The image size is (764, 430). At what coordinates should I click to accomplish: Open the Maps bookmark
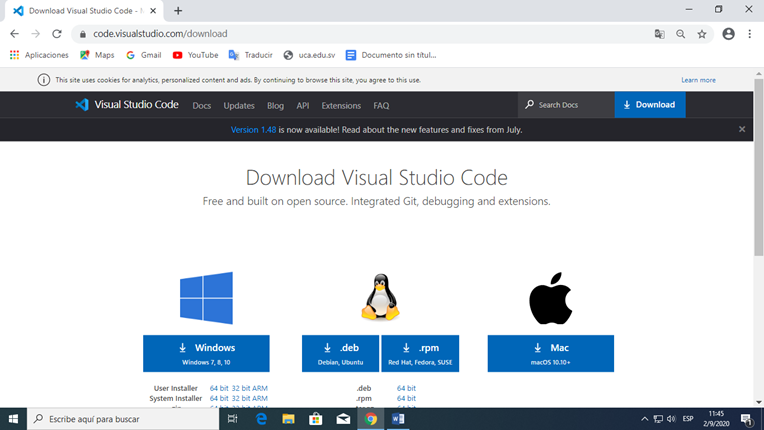(x=97, y=55)
